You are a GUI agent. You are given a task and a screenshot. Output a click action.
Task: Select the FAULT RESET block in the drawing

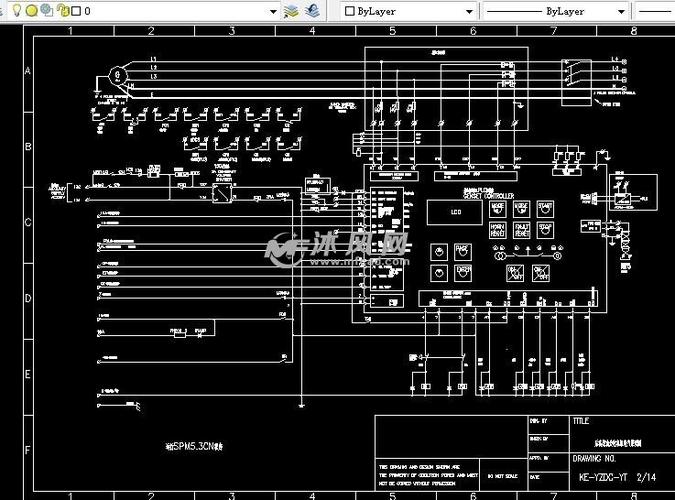(x=521, y=230)
